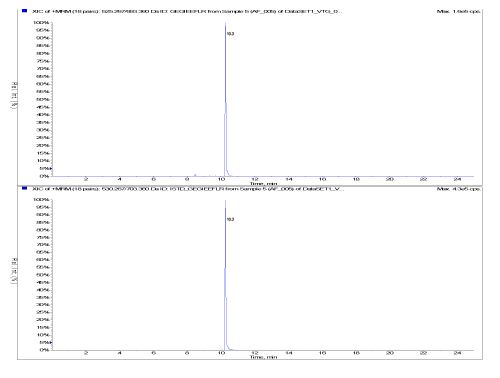Image resolution: width=500 pixels, height=378 pixels.
Task: Select the main peak in bottom chromatogram
Action: click(226, 277)
